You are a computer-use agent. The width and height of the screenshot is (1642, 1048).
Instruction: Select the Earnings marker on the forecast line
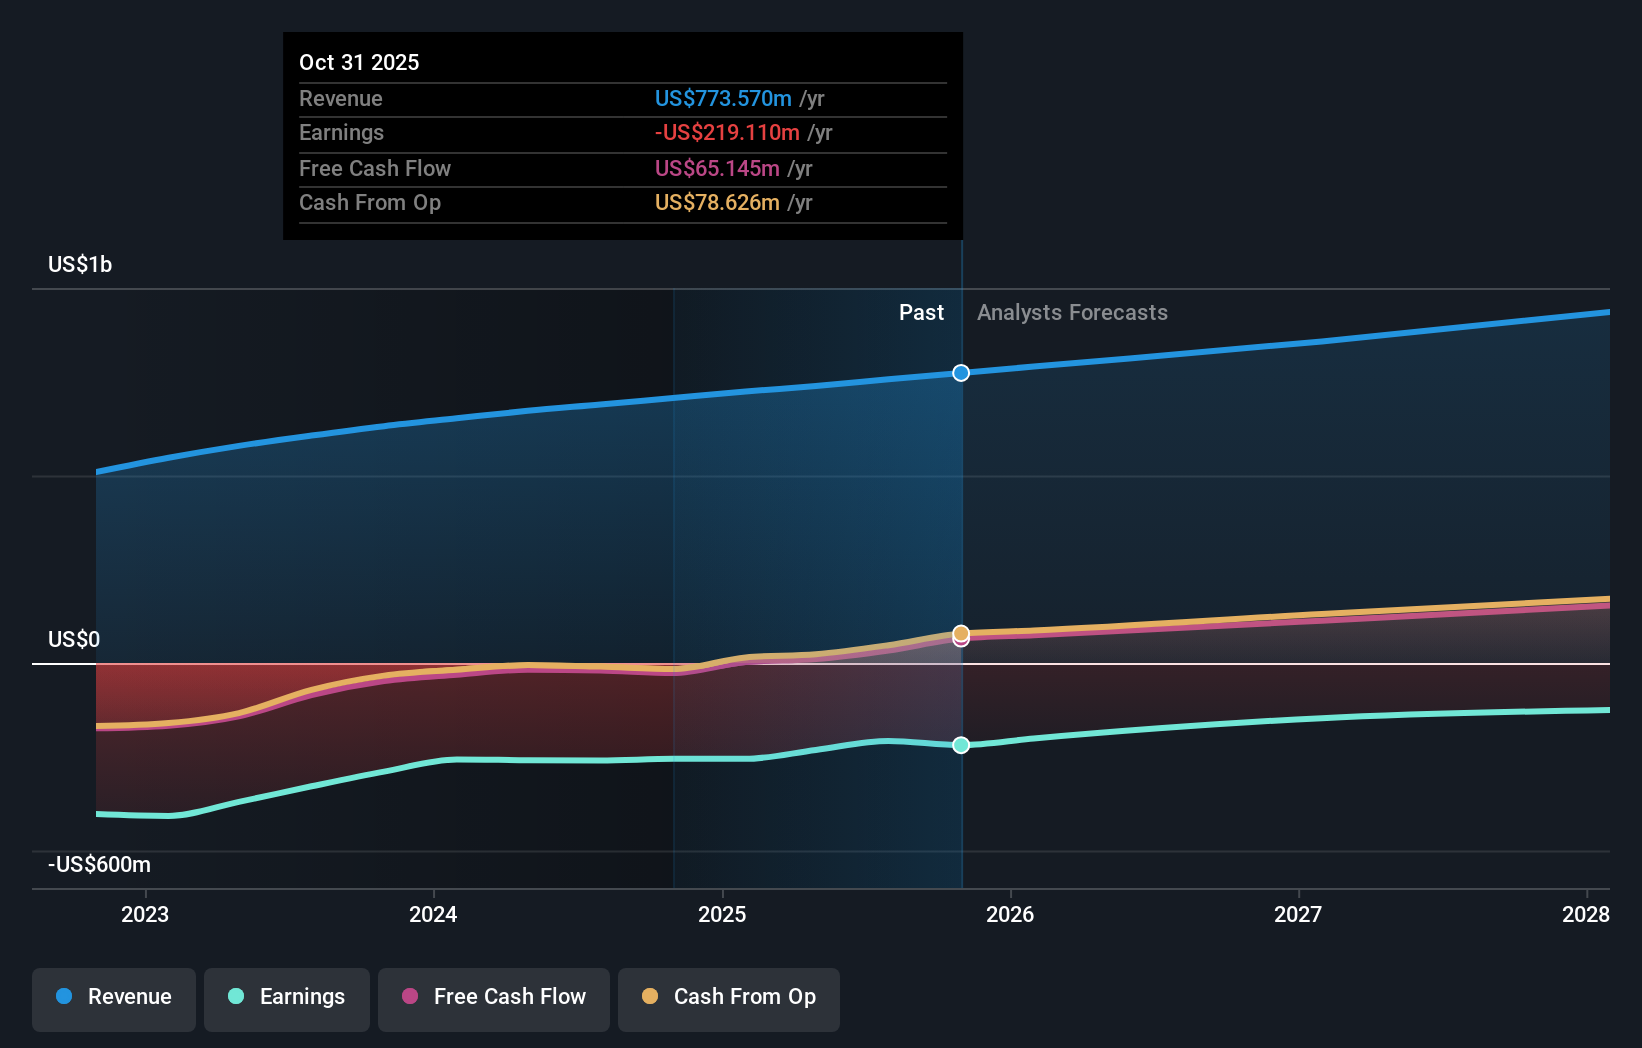coord(961,744)
